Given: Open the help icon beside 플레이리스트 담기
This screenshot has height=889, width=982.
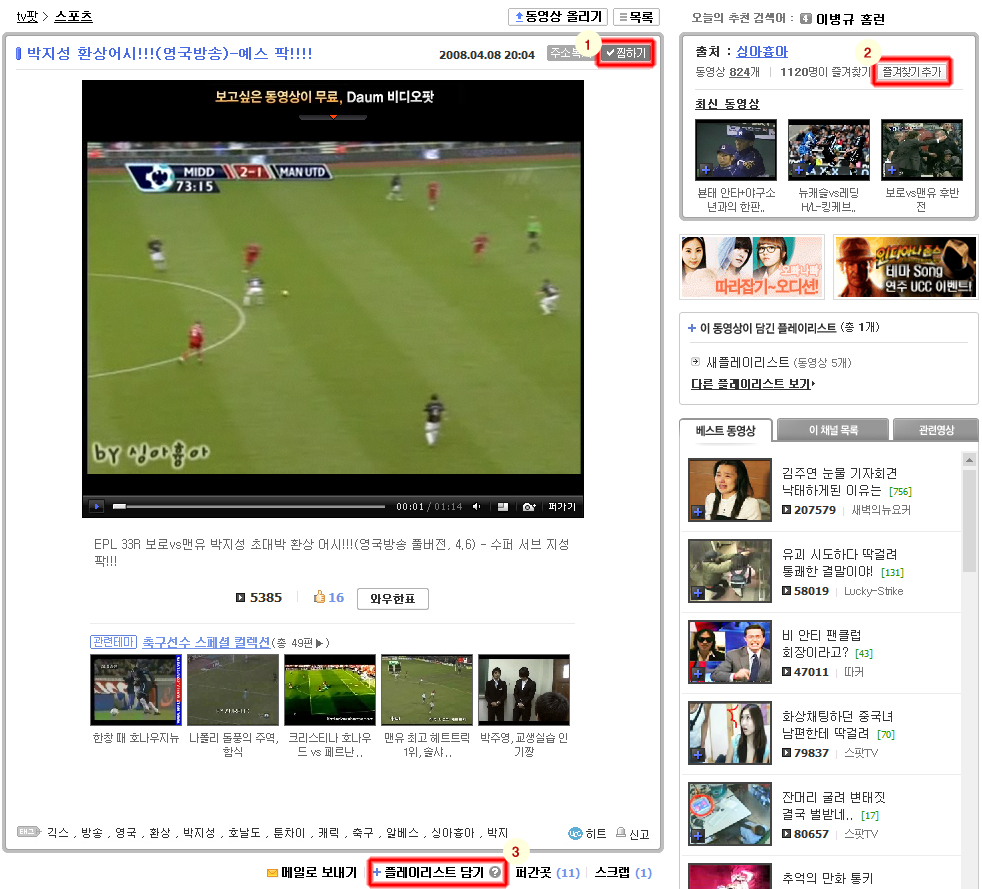Looking at the screenshot, I should [495, 872].
